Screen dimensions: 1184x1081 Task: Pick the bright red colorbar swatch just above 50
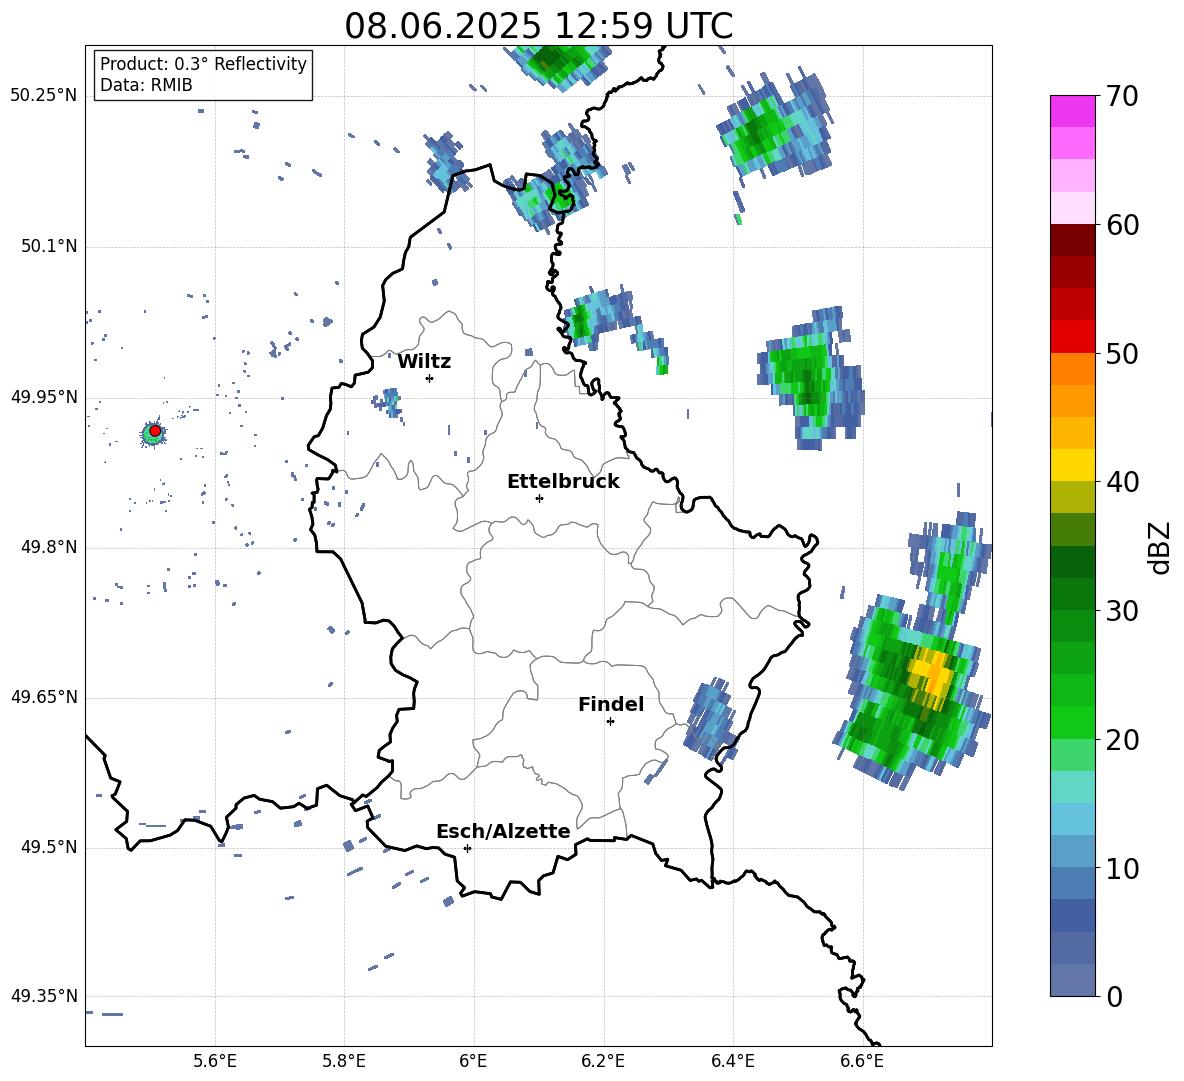pyautogui.click(x=1072, y=337)
